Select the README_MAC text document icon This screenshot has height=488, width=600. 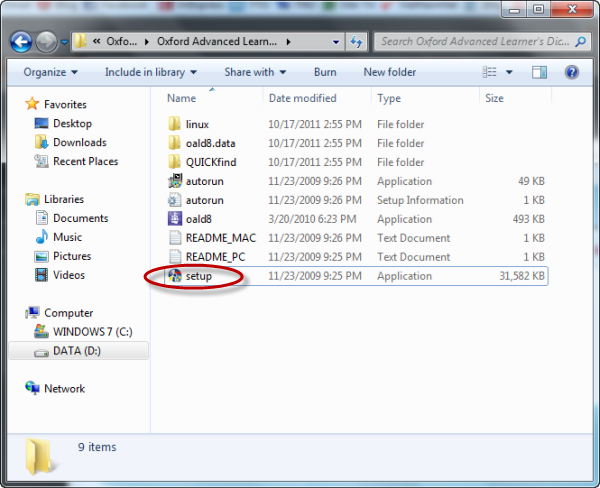[175, 238]
